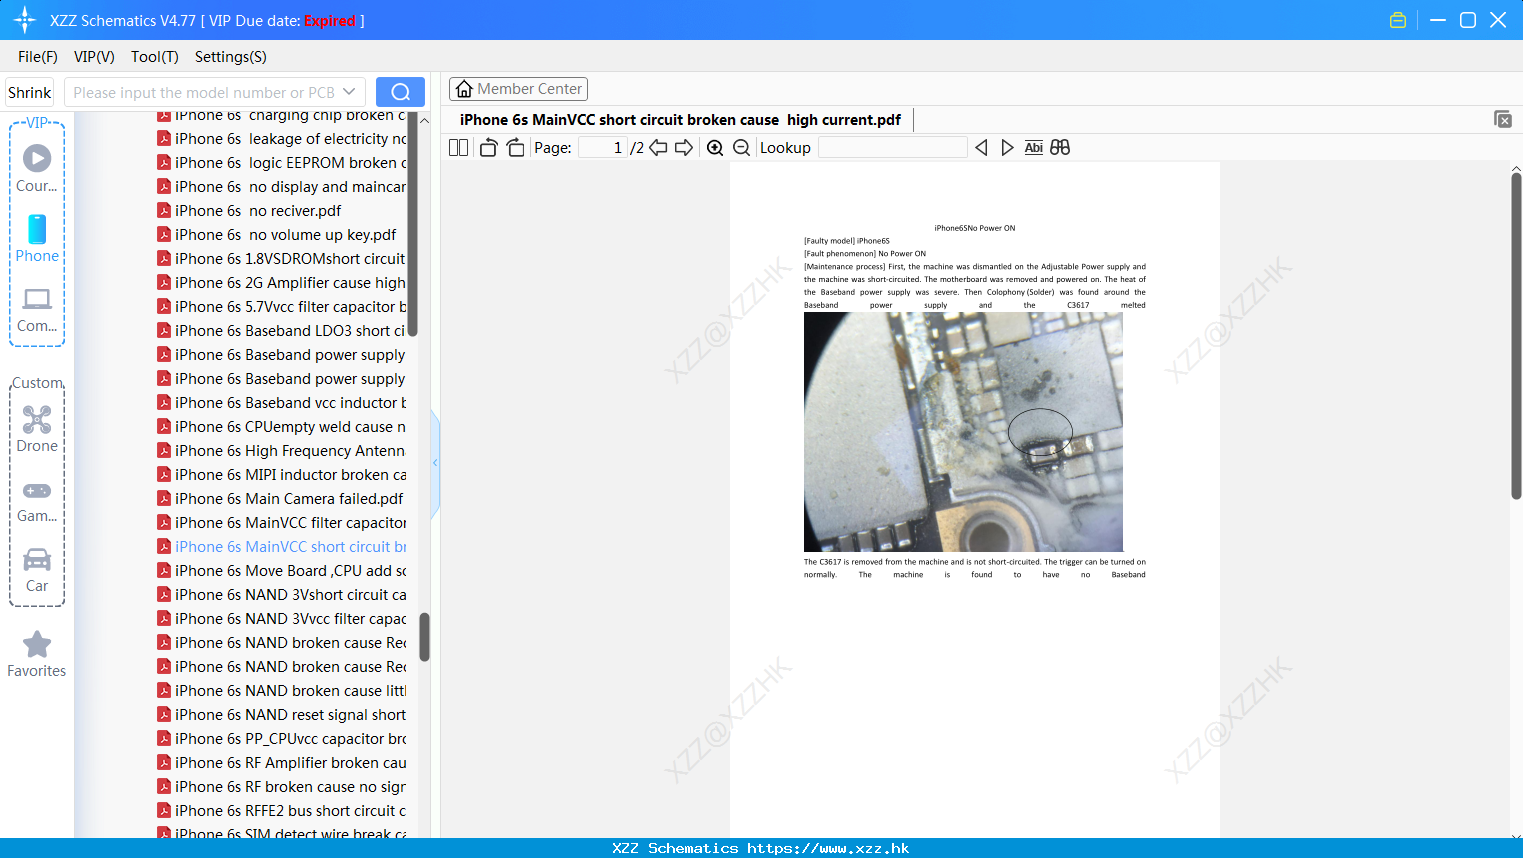The height and width of the screenshot is (858, 1523).
Task: Close the document panel icon
Action: tap(1503, 119)
